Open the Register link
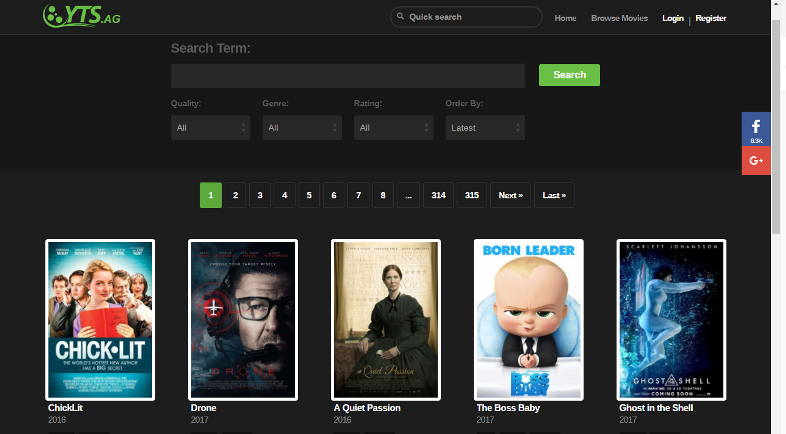The image size is (786, 434). pyautogui.click(x=710, y=18)
